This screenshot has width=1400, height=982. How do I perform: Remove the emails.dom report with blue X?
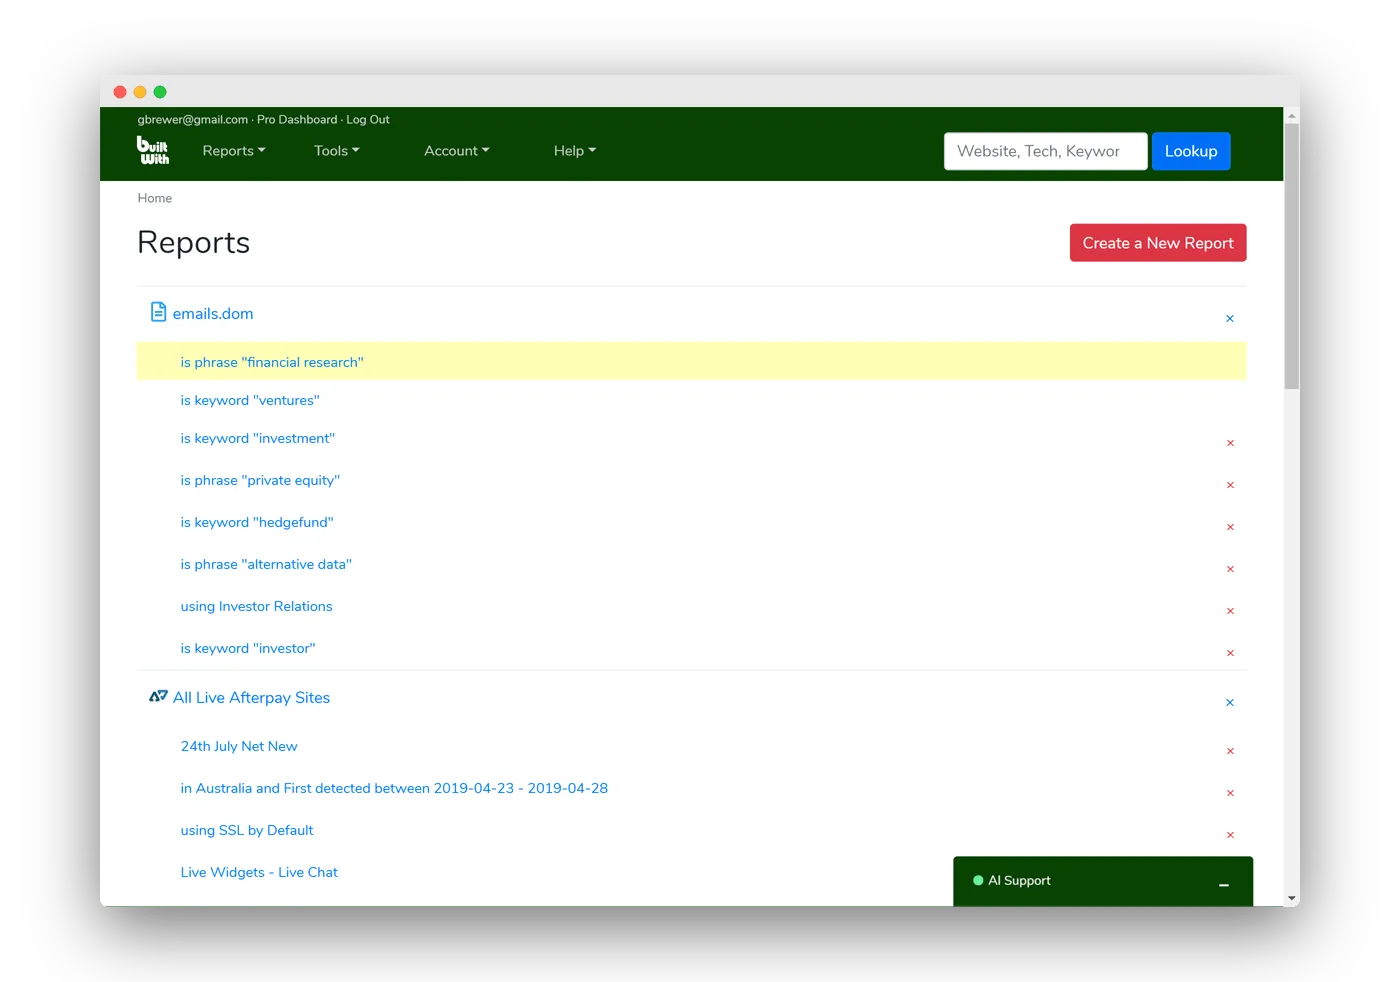(x=1230, y=318)
